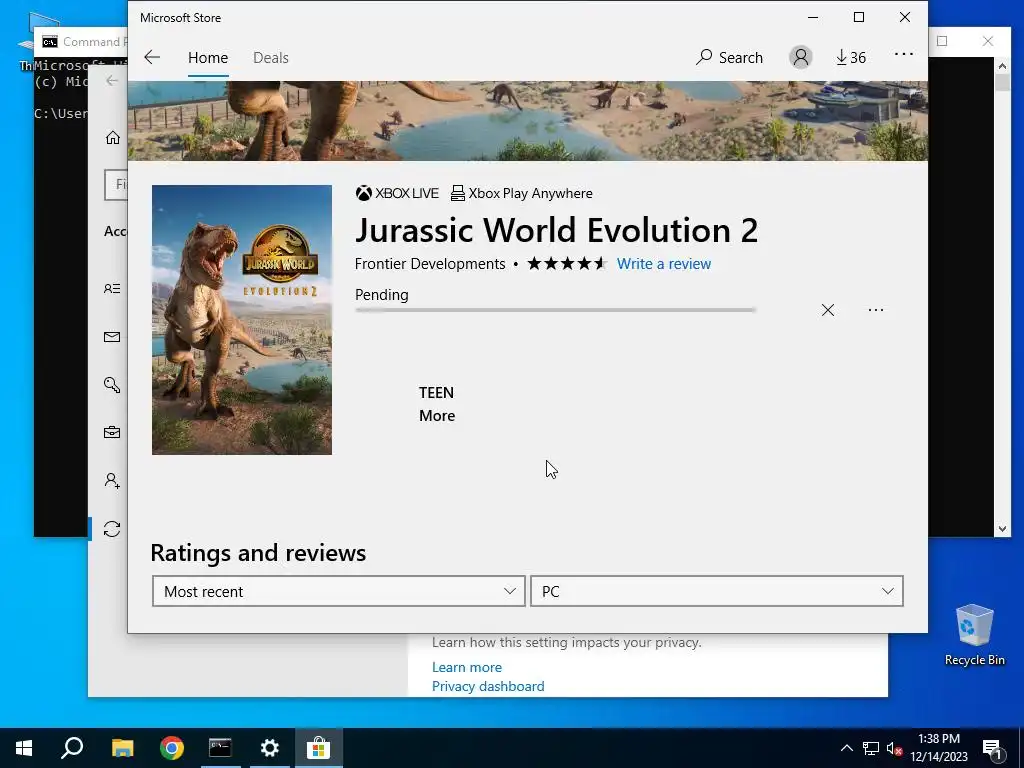Image resolution: width=1024 pixels, height=768 pixels.
Task: Open Learn more link in Settings
Action: click(x=466, y=667)
